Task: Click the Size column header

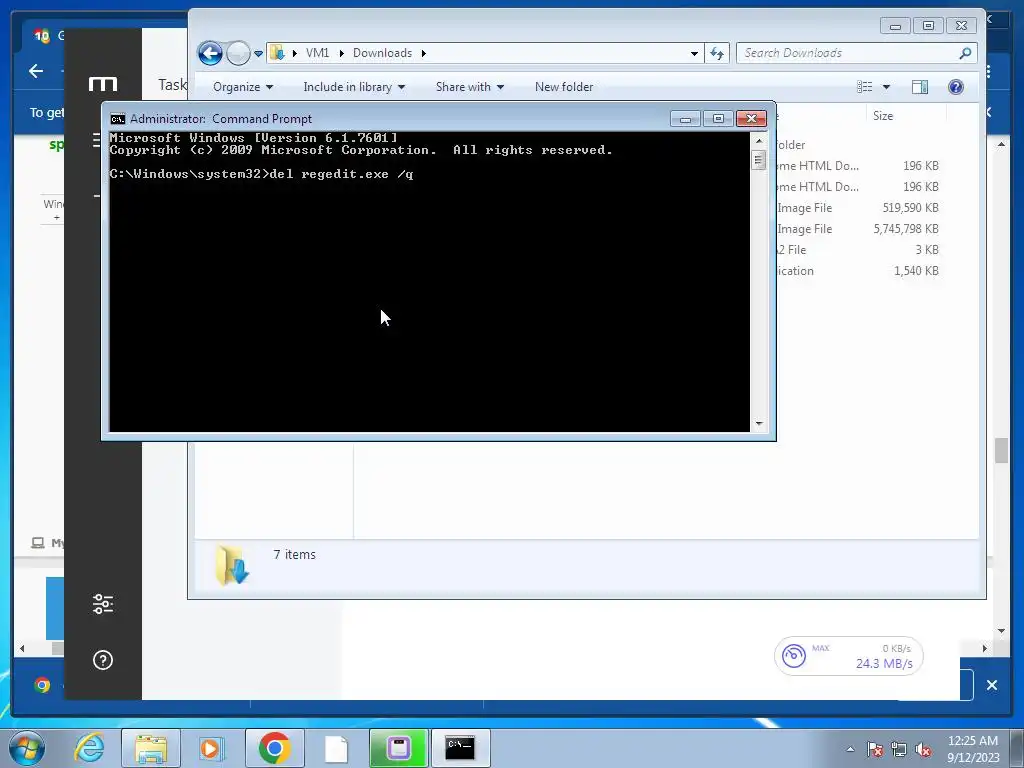Action: click(x=883, y=116)
